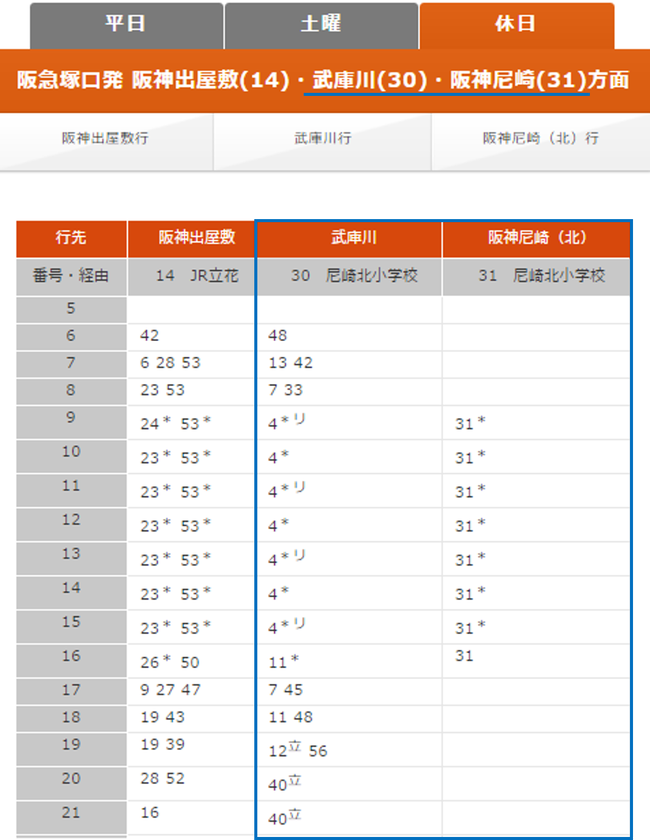This screenshot has height=840, width=650.
Task: Click times 6 28 53 at hour 7
Action: (x=170, y=364)
